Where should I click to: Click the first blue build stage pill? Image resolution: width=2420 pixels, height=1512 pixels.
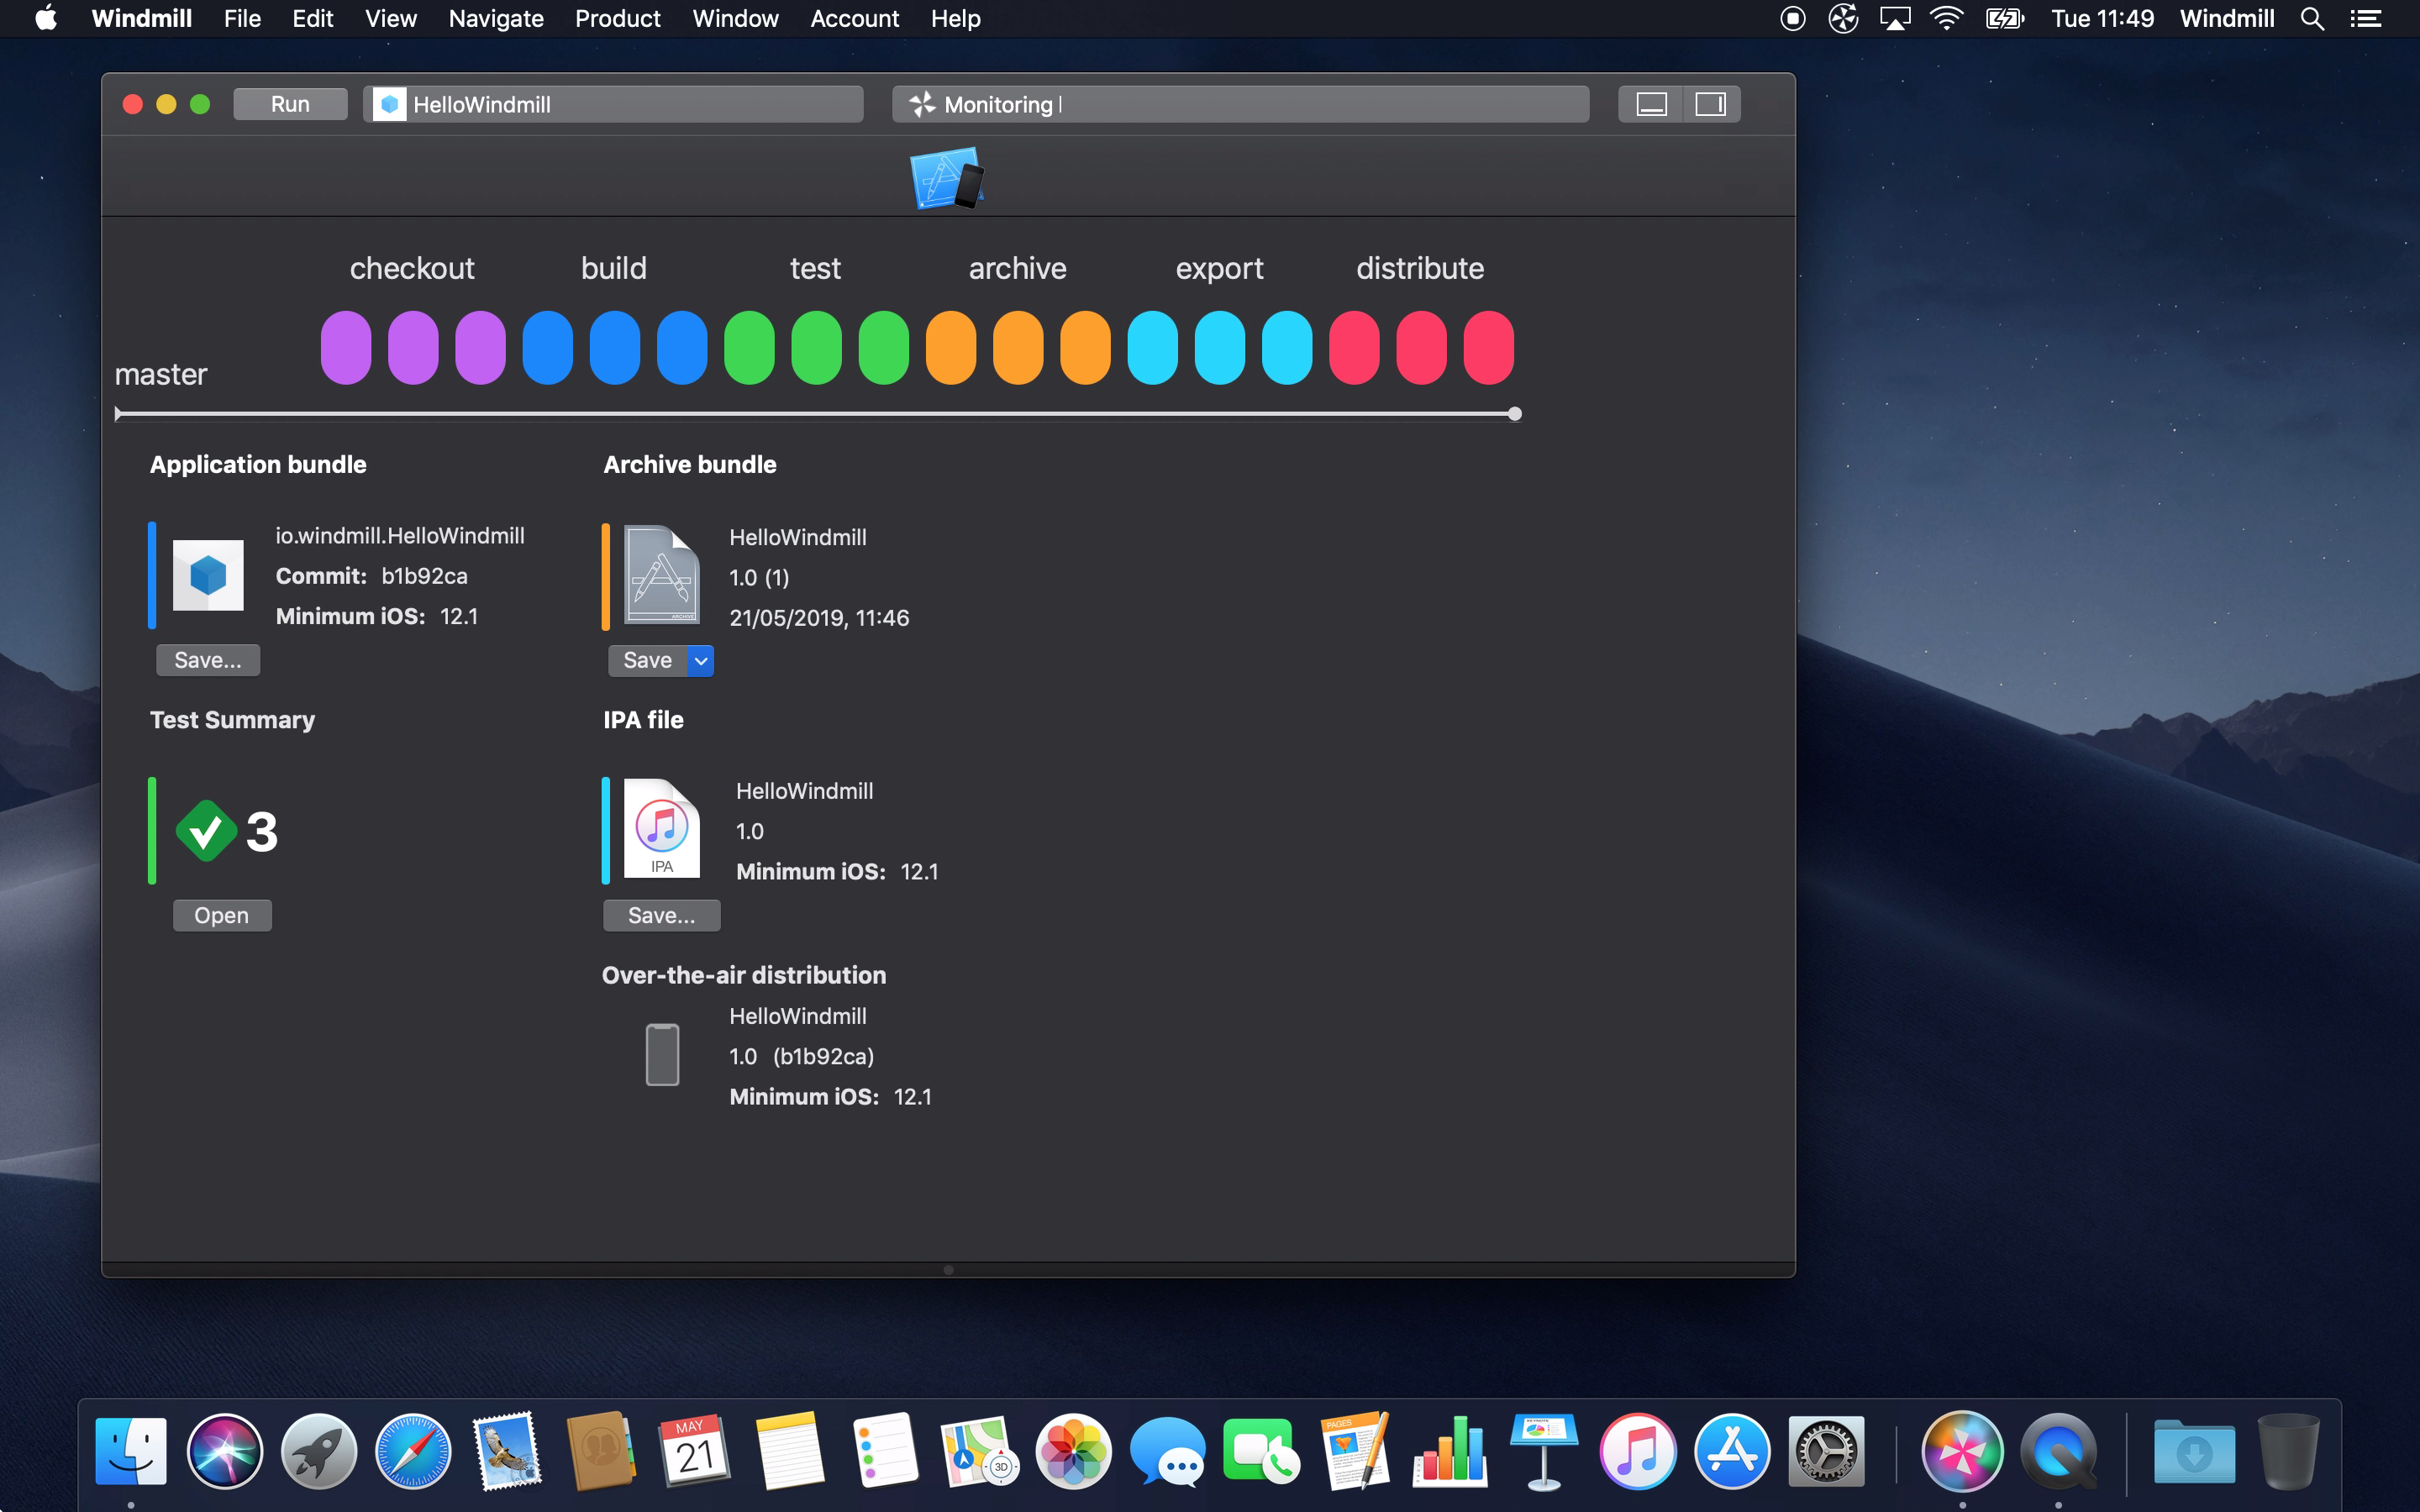[x=548, y=347]
